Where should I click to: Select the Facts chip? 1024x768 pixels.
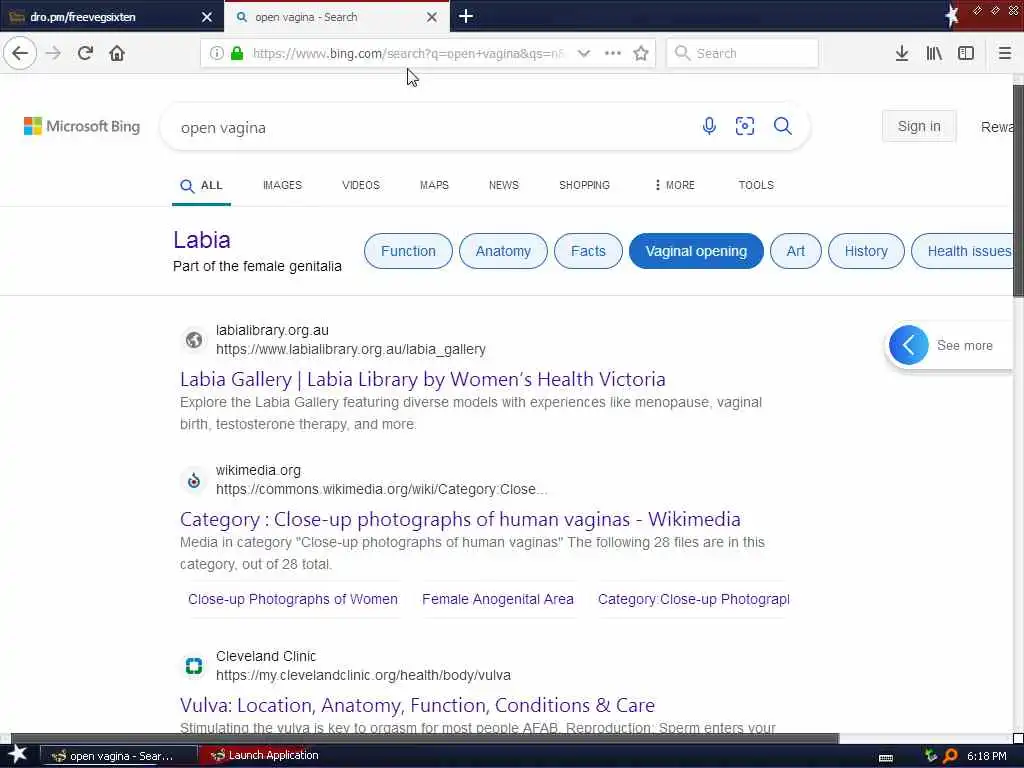pos(588,251)
